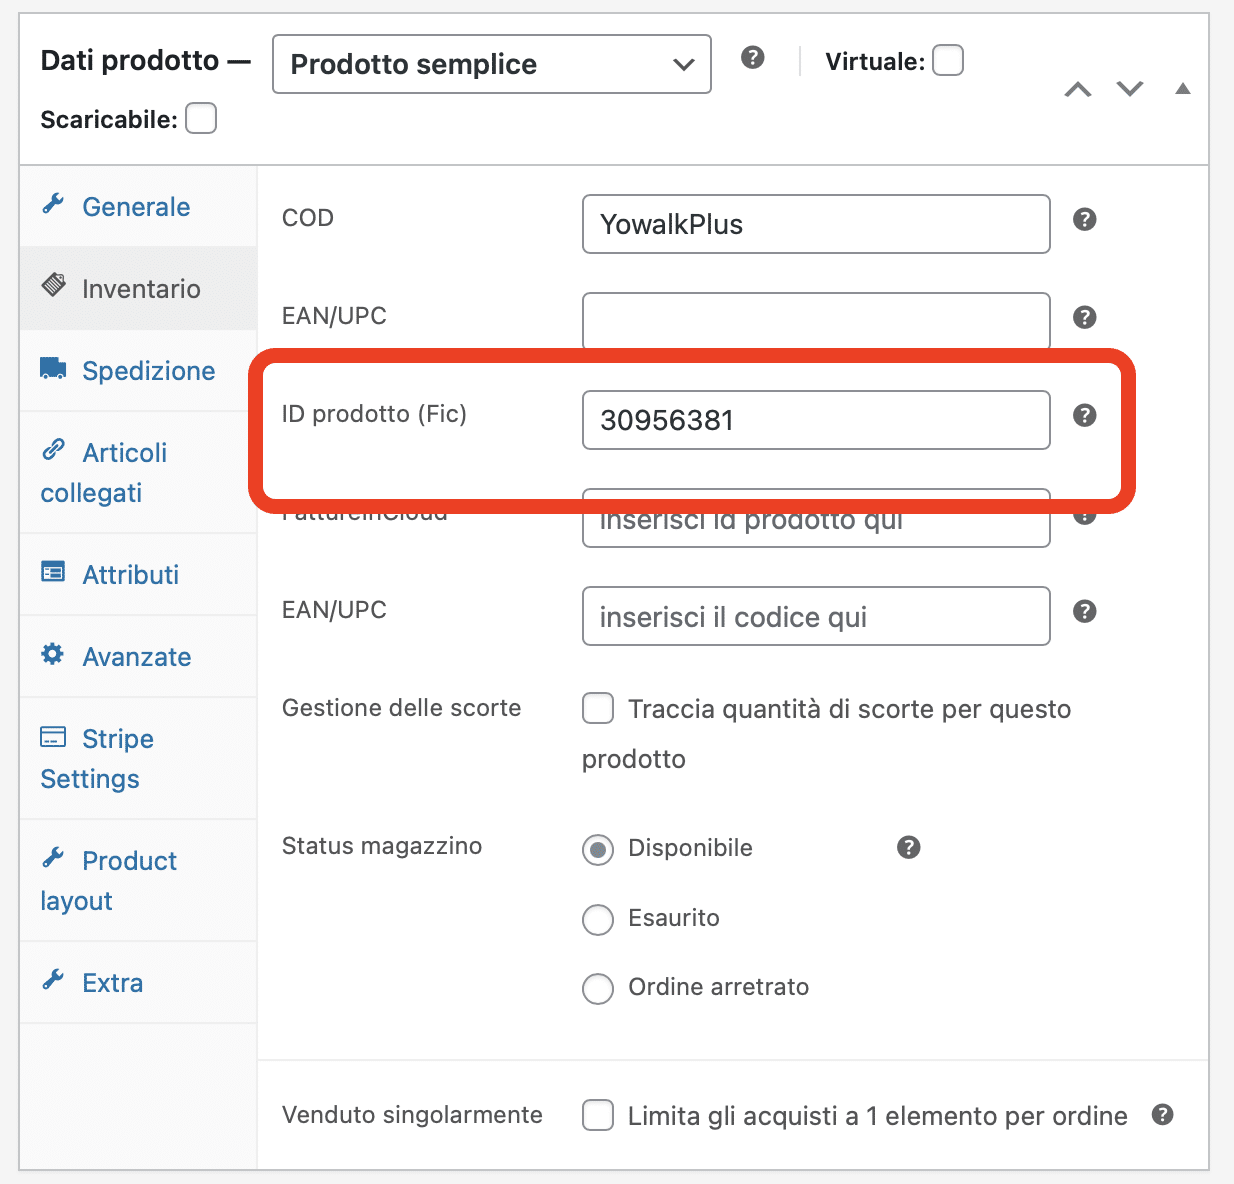
Task: Switch to the Attributi tab
Action: pos(130,575)
